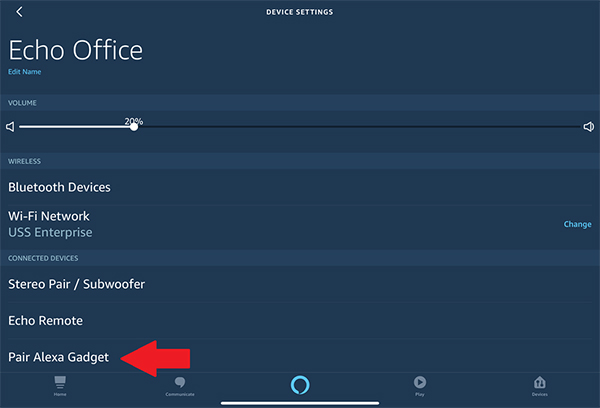
Task: Click the Device Settings title
Action: [x=300, y=12]
